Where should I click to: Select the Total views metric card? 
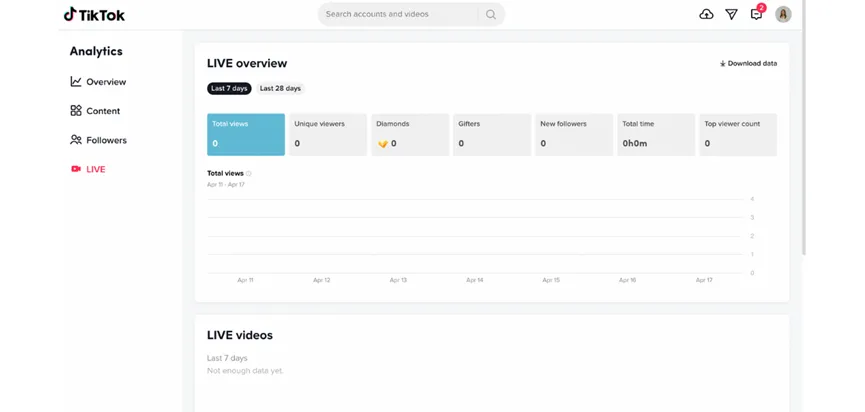coord(246,135)
